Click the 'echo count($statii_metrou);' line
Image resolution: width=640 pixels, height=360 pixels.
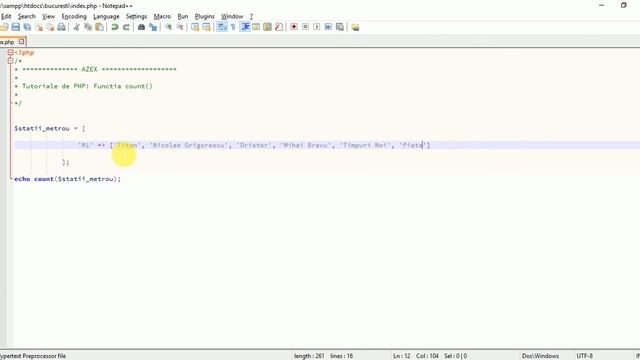[x=67, y=179]
